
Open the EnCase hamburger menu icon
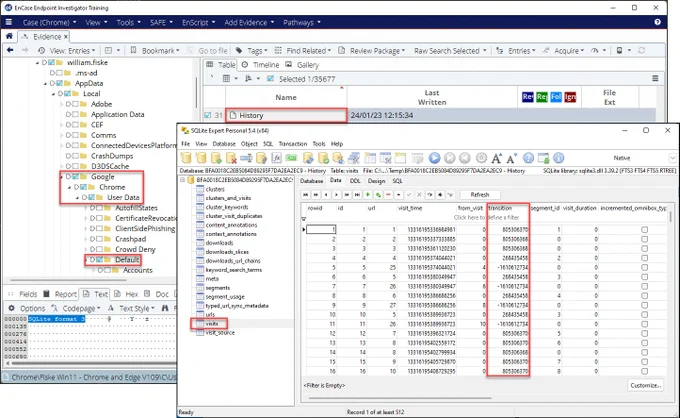9,22
